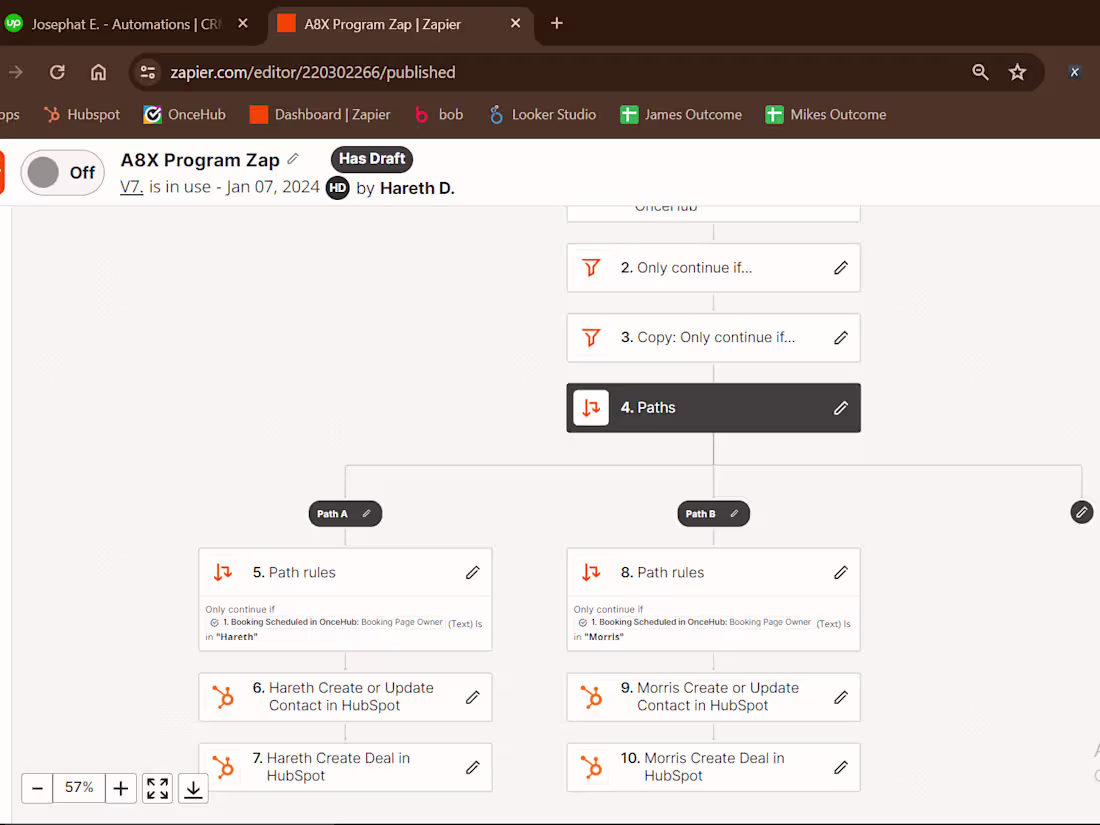Select the filter icon on step 2
This screenshot has width=1100, height=825.
[x=591, y=267]
